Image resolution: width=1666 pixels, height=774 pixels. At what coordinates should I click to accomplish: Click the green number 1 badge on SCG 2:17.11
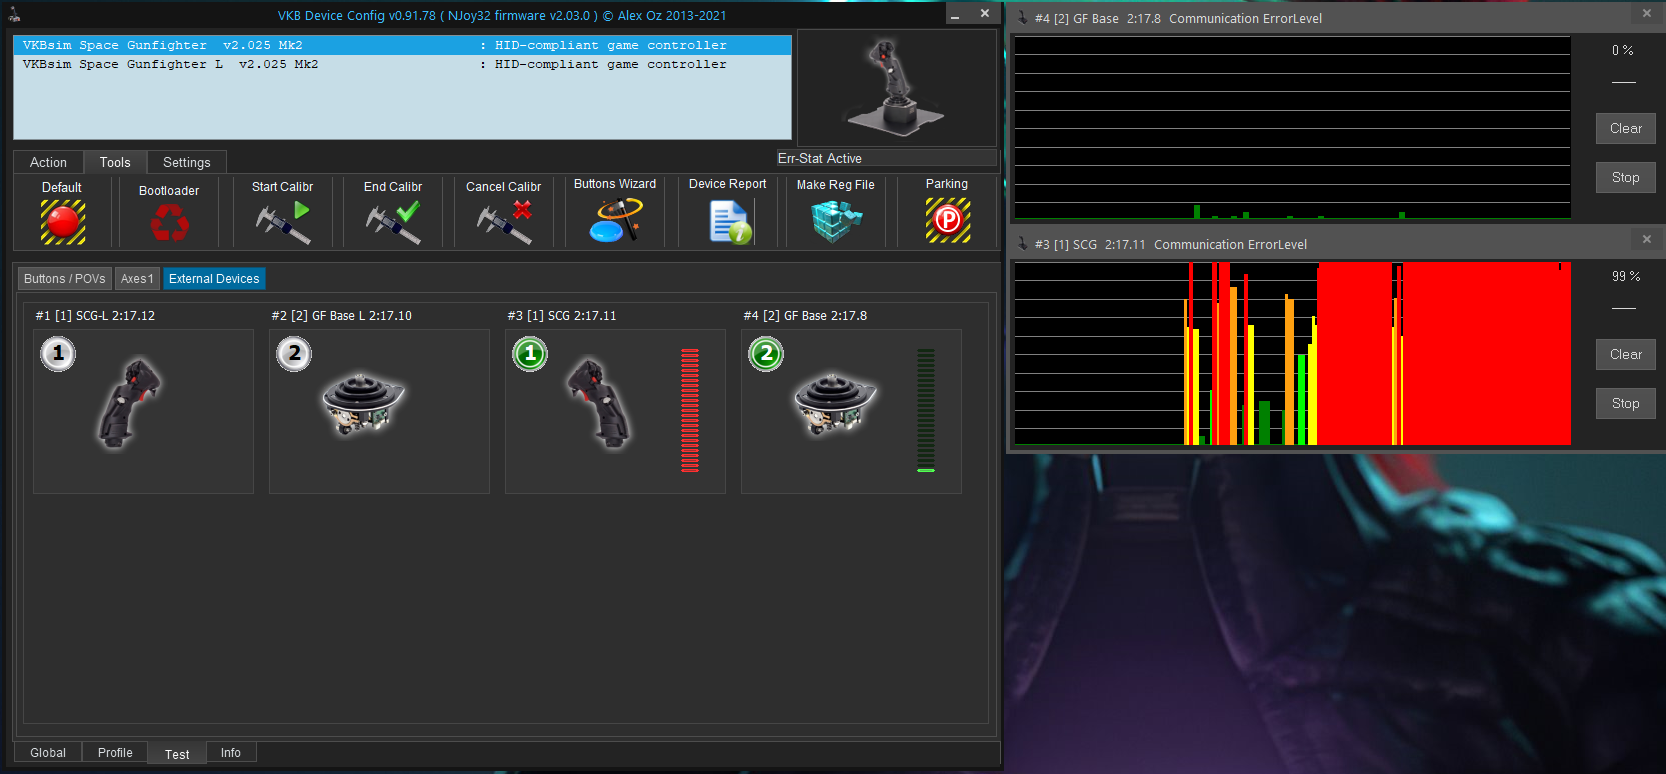click(530, 353)
